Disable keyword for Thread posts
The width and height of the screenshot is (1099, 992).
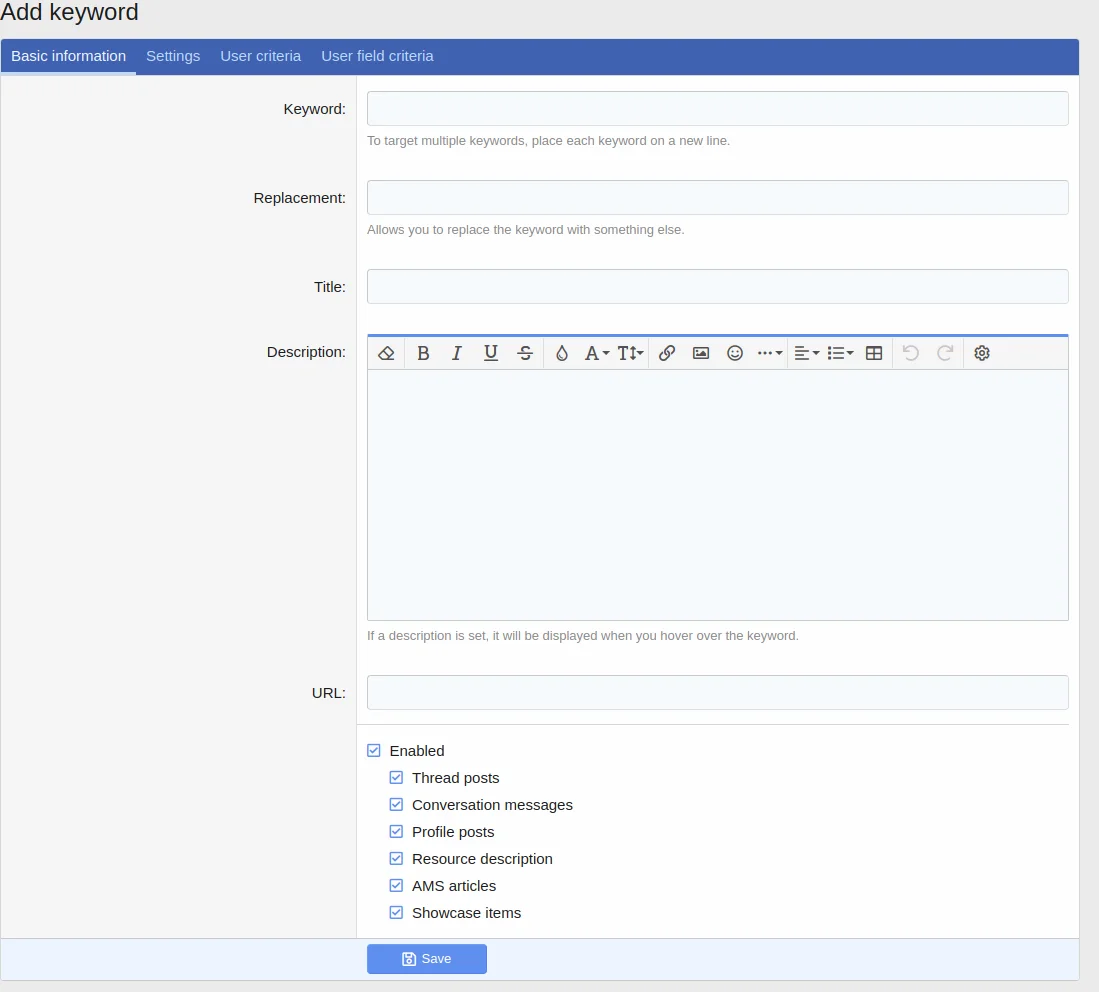pyautogui.click(x=397, y=778)
